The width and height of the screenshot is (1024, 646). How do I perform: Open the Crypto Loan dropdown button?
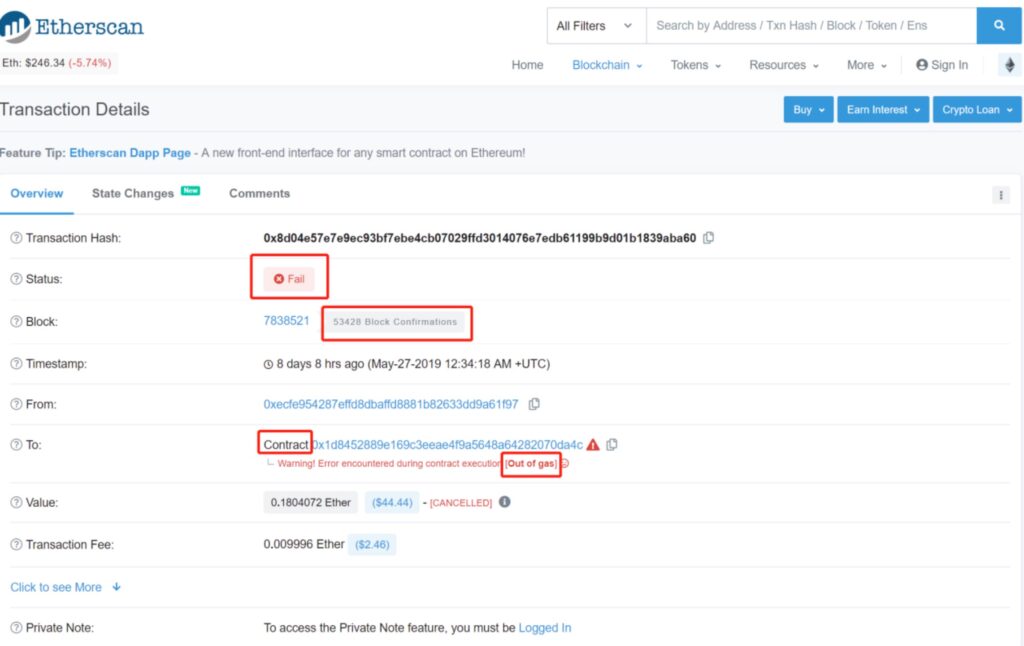coord(977,110)
